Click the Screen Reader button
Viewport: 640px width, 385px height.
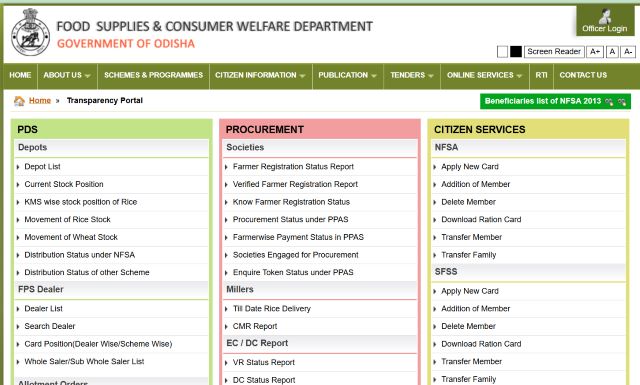[x=554, y=52]
